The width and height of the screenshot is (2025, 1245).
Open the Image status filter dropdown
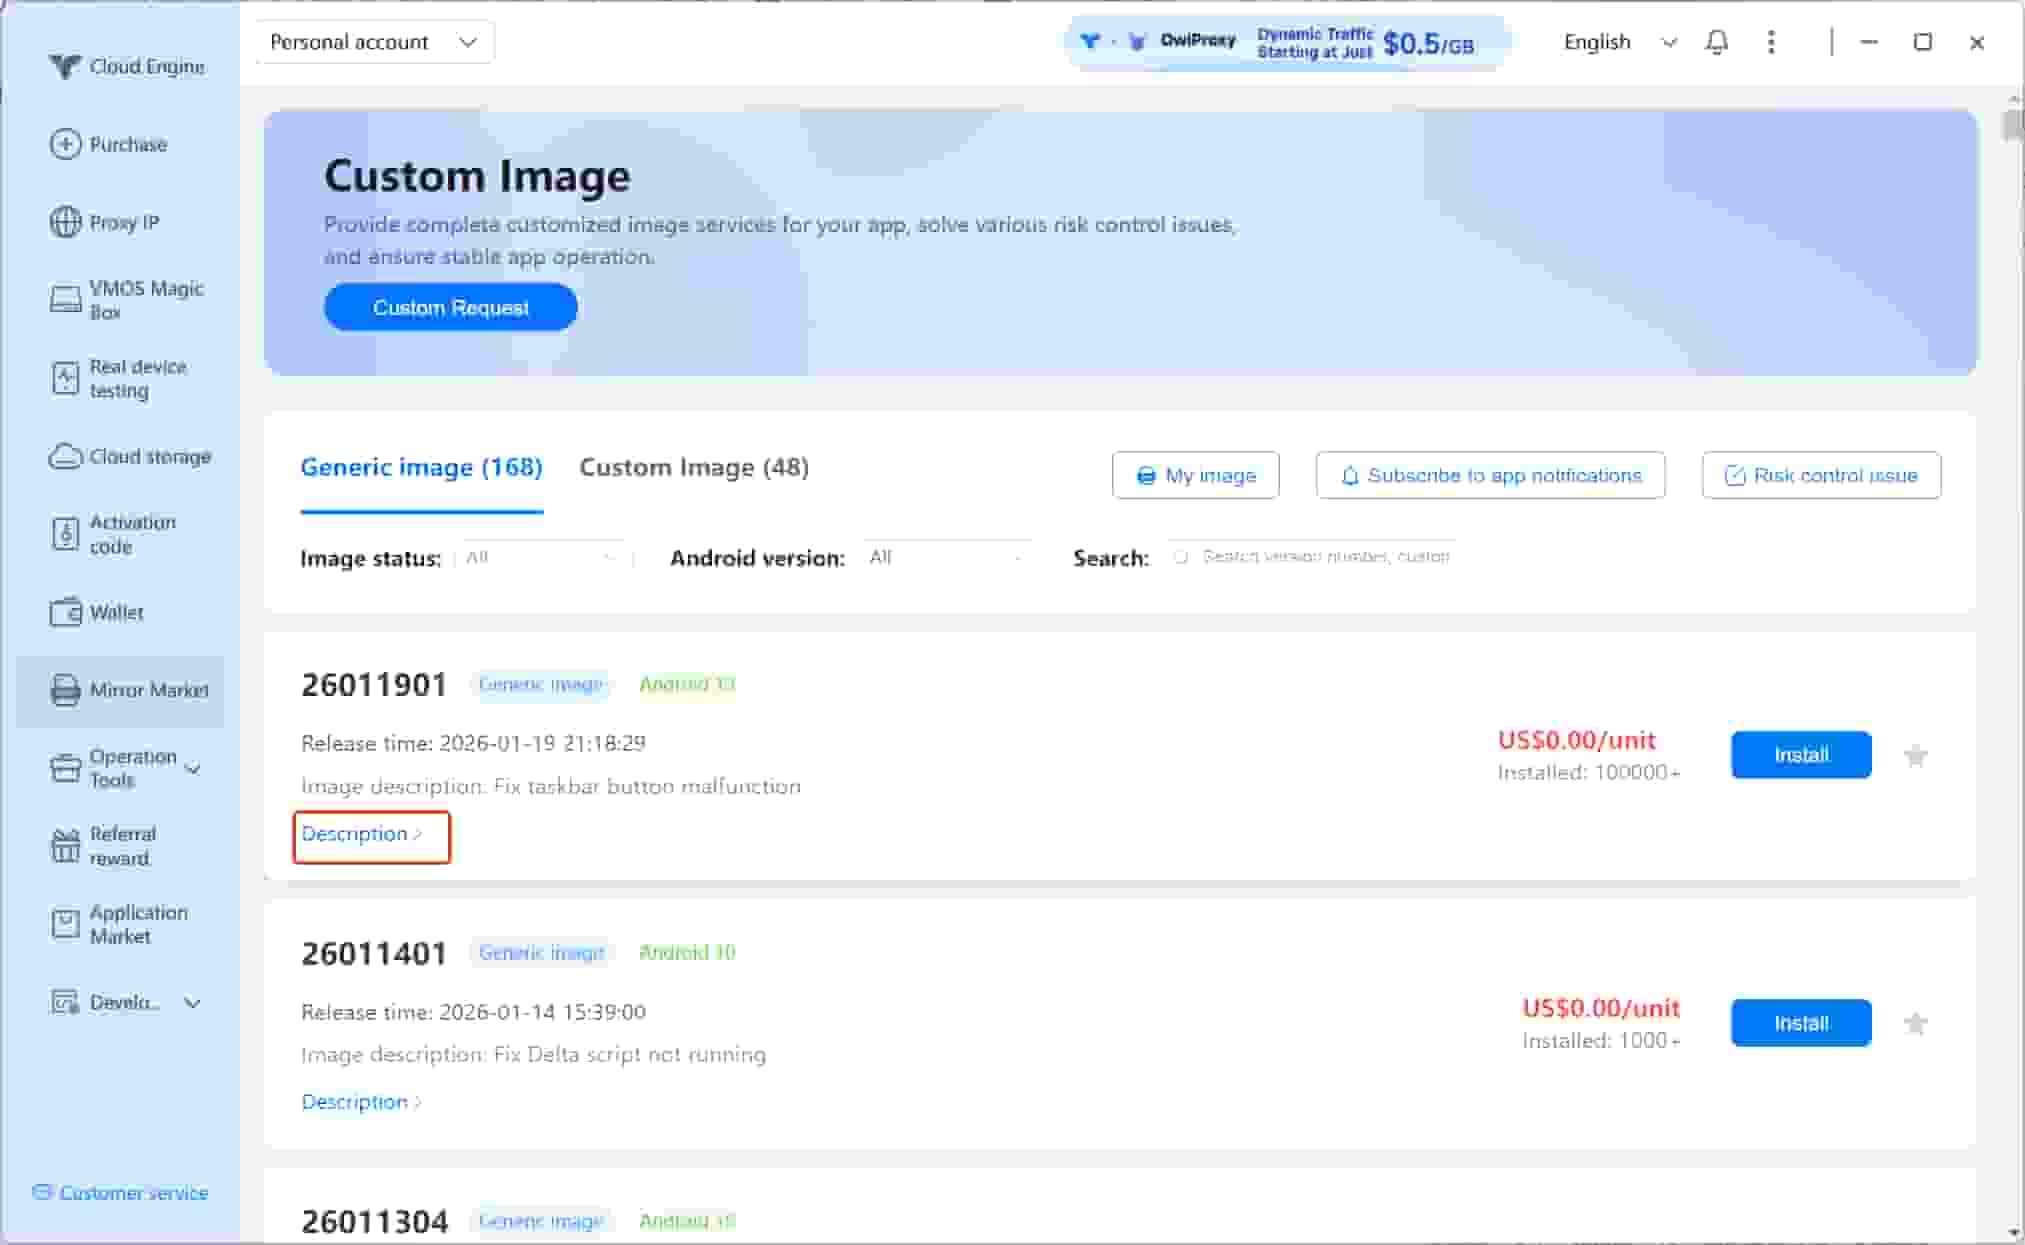coord(542,558)
